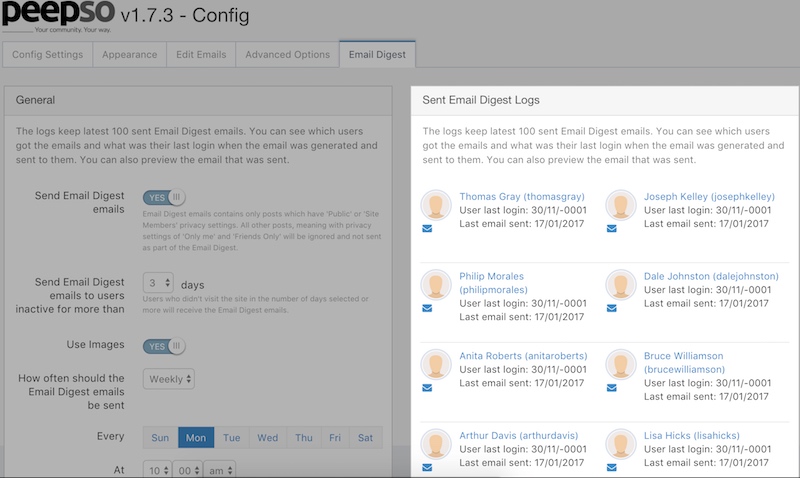Open Anita Roberts (anitaroberts) profile link

tap(523, 356)
